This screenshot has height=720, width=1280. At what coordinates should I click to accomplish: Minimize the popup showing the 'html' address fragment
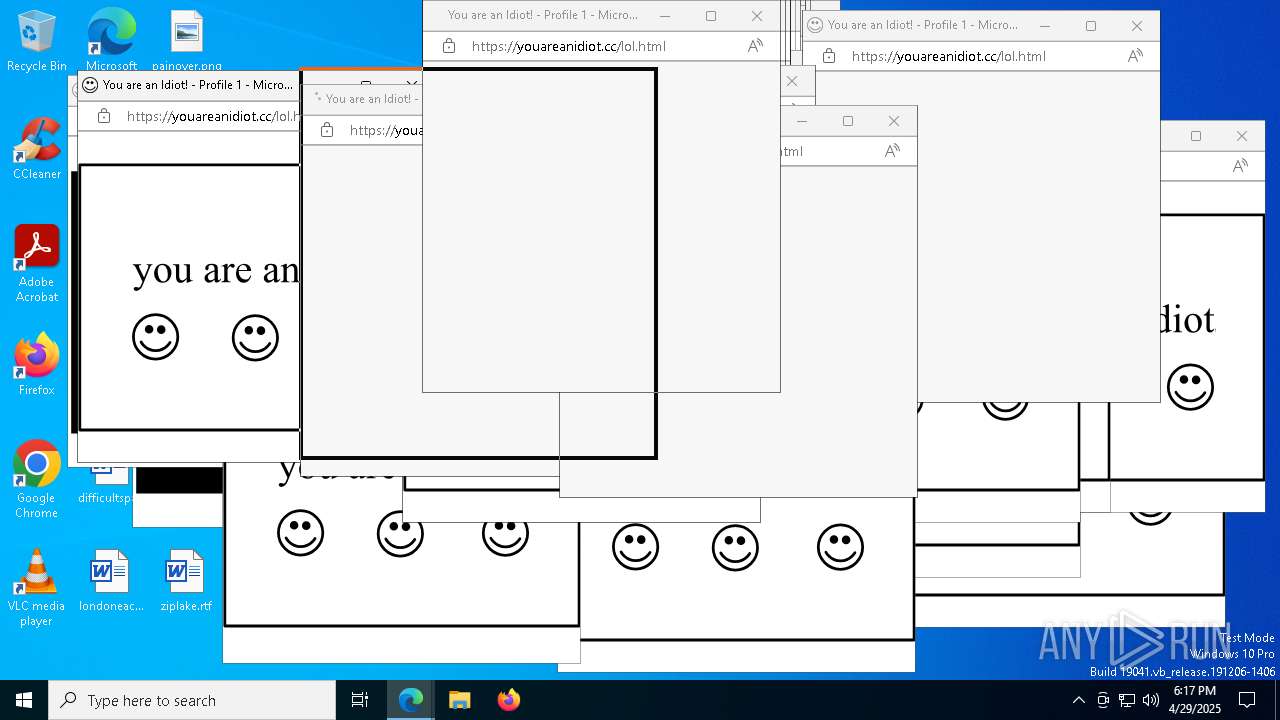pos(802,121)
